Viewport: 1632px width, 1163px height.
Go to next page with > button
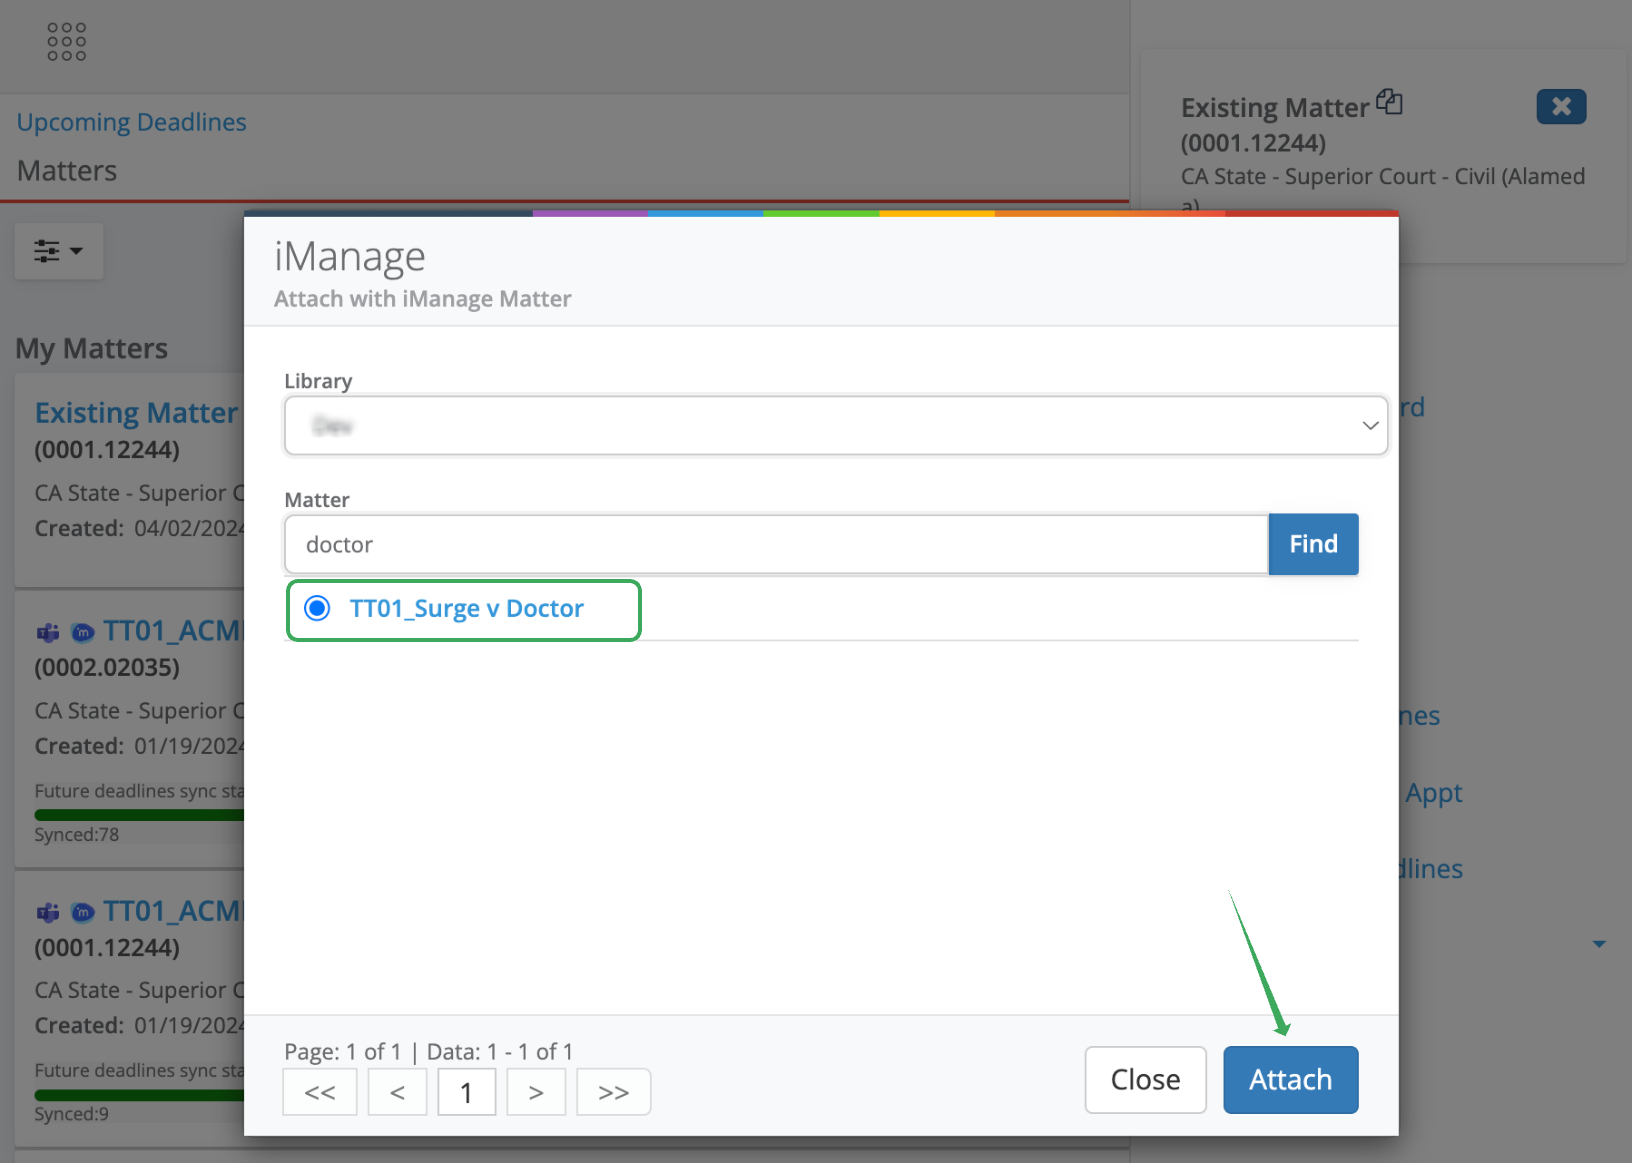coord(536,1092)
